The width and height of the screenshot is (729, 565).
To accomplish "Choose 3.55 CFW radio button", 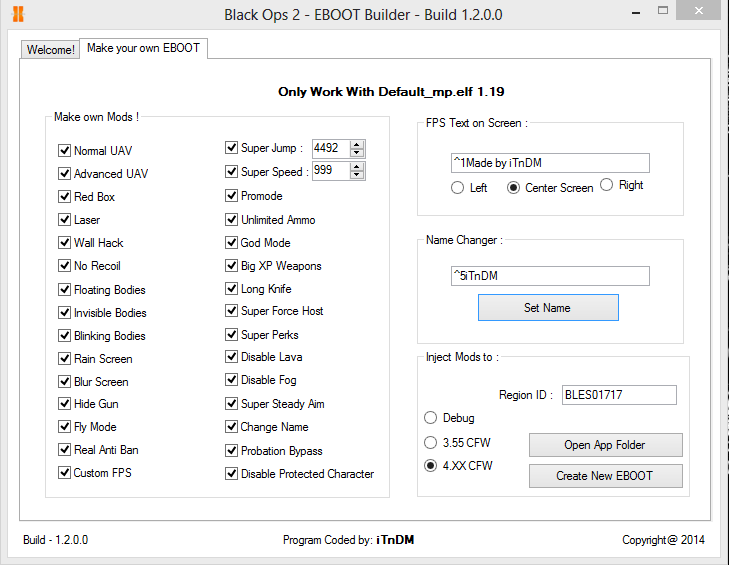I will point(431,442).
